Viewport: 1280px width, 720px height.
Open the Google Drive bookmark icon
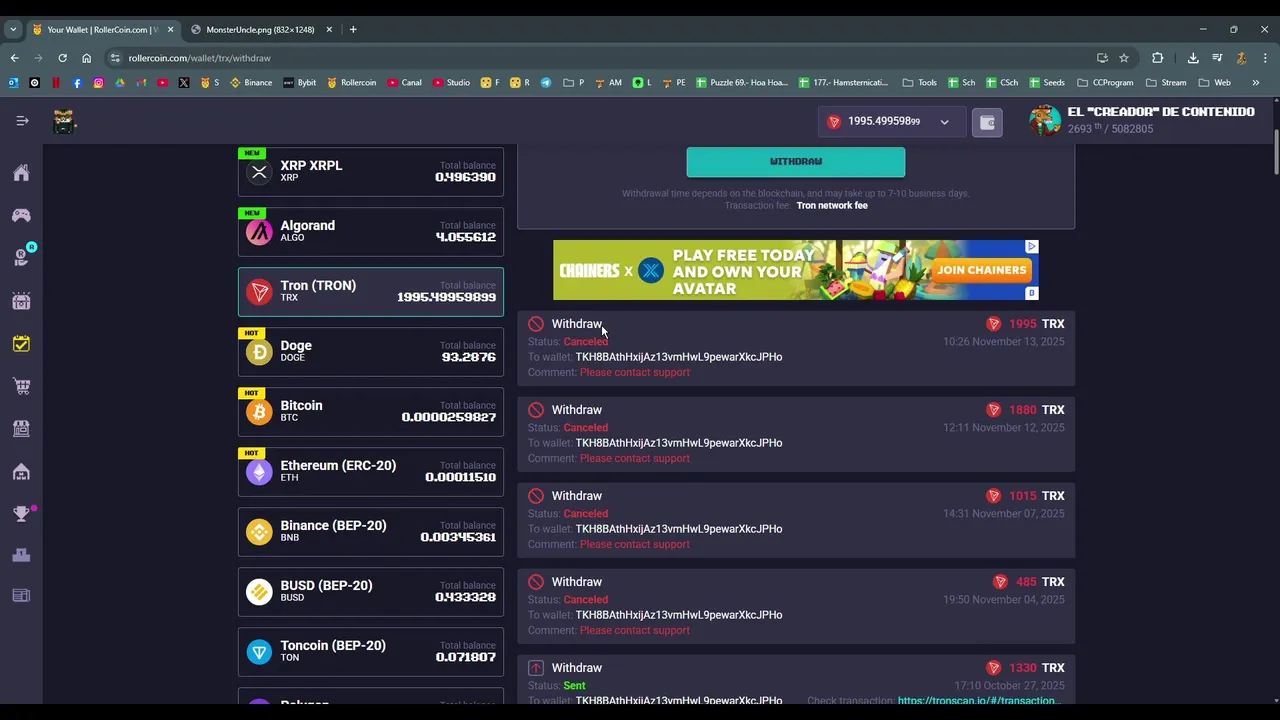[x=120, y=82]
